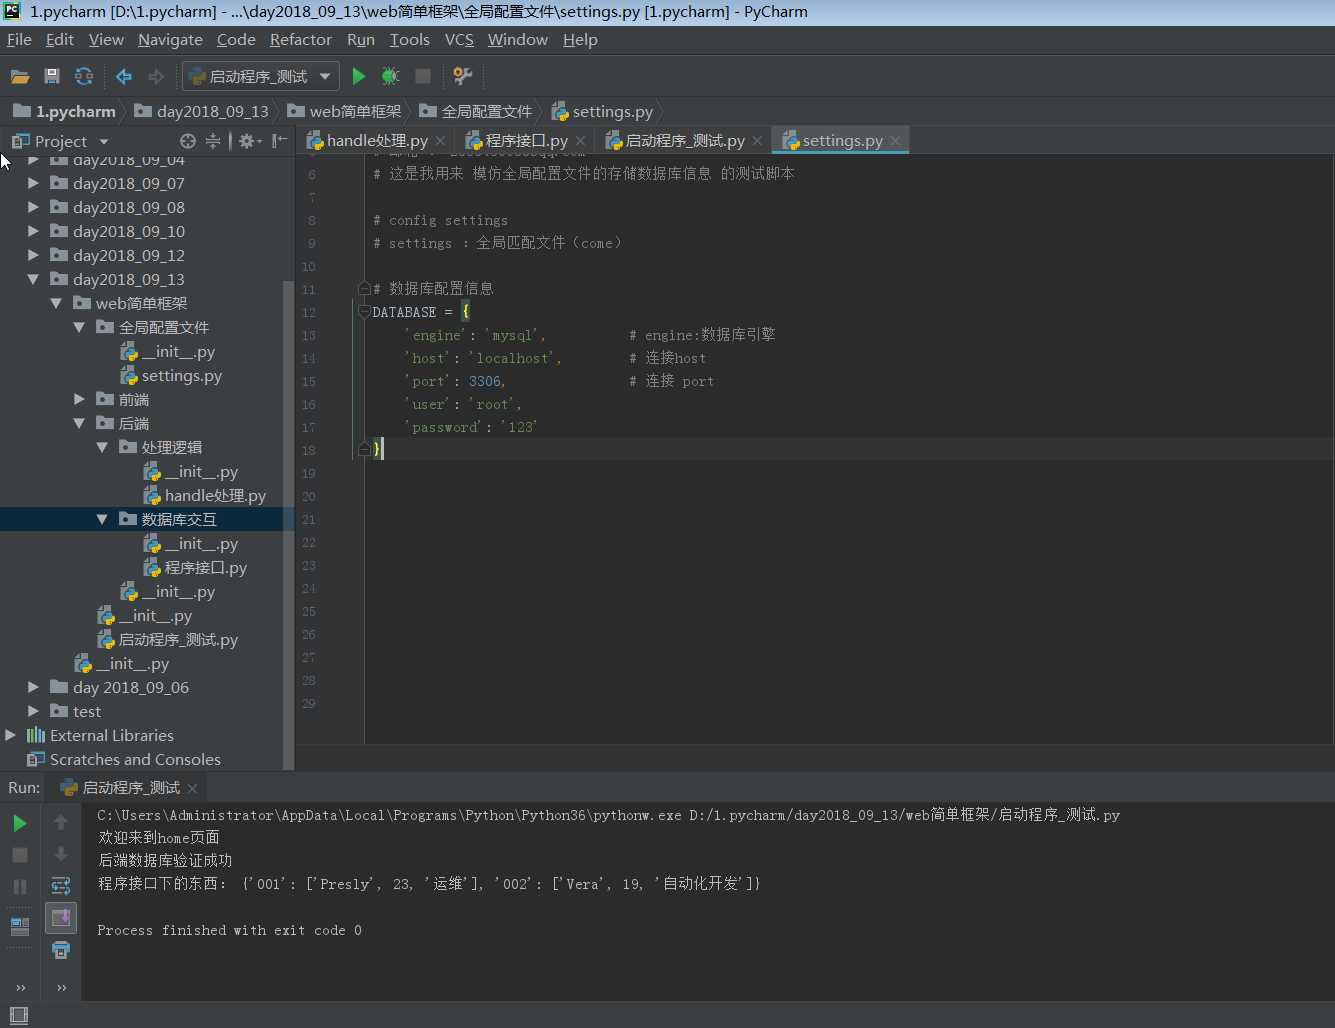Click the Print icon in Run panel
The width and height of the screenshot is (1335, 1028).
pos(60,950)
